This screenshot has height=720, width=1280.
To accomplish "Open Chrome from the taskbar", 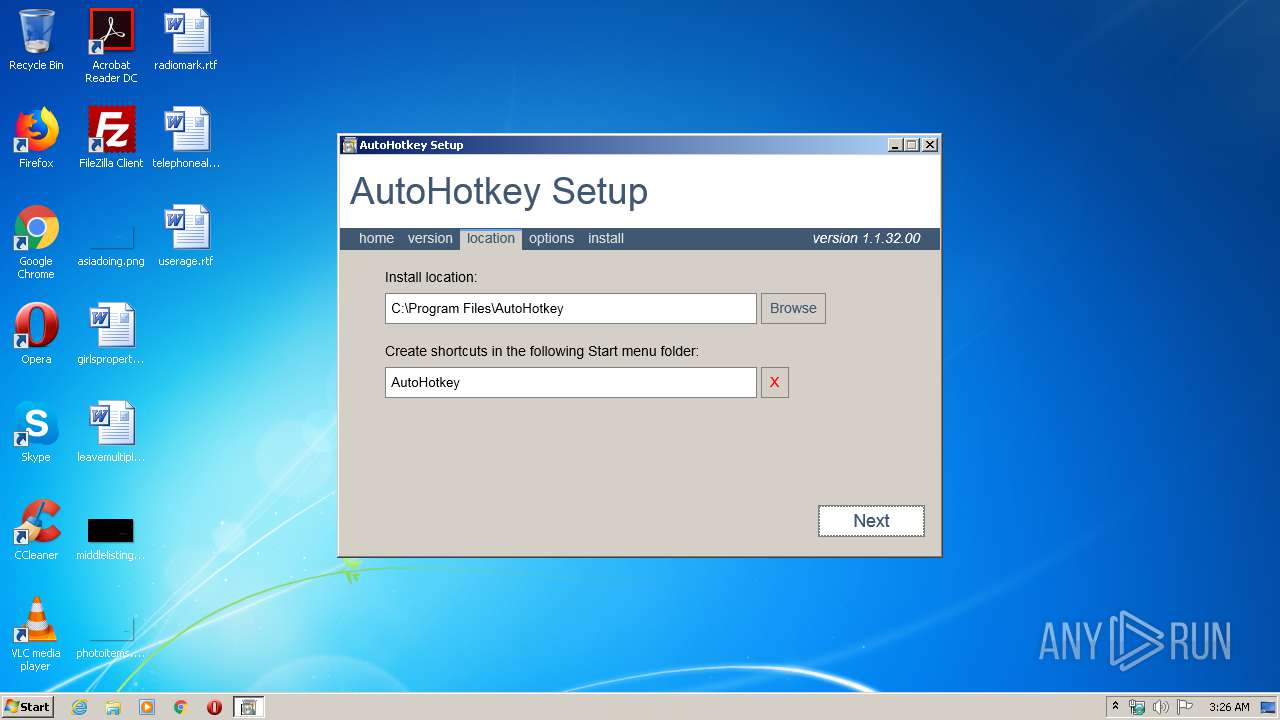I will click(181, 707).
